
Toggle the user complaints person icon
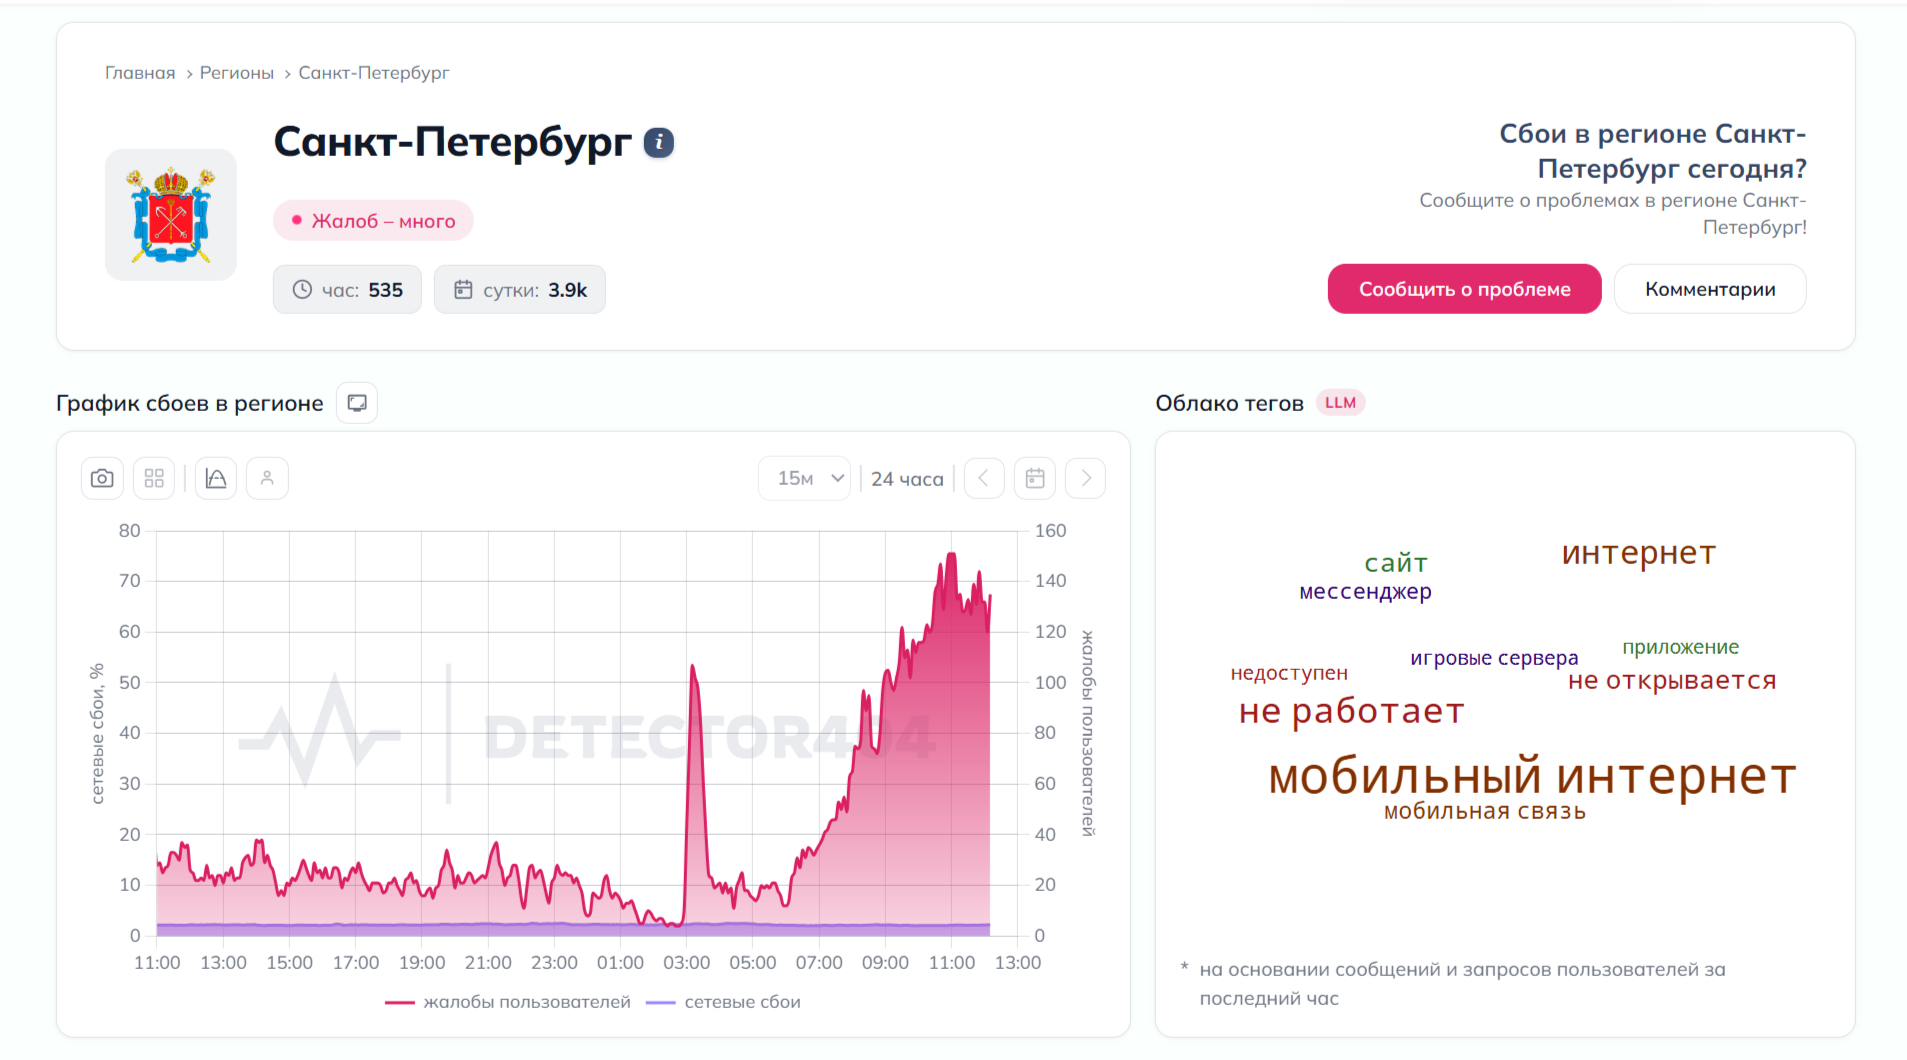click(x=267, y=479)
